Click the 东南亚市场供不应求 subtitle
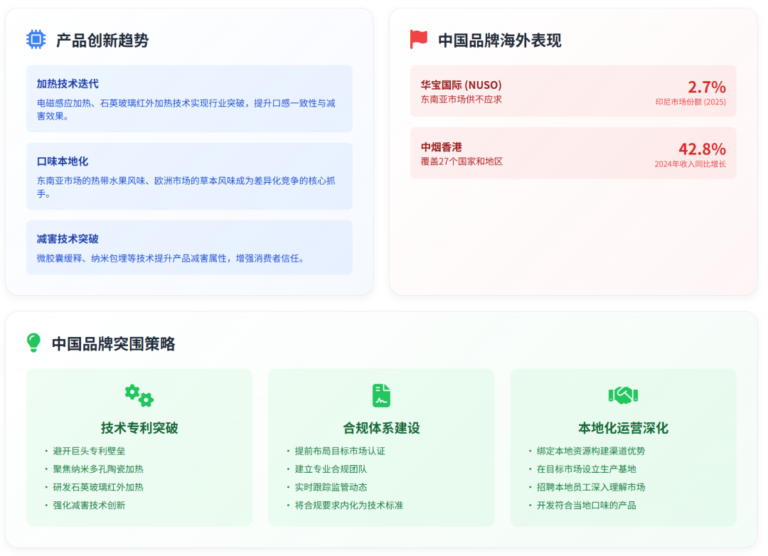The image size is (768, 556). 461,99
